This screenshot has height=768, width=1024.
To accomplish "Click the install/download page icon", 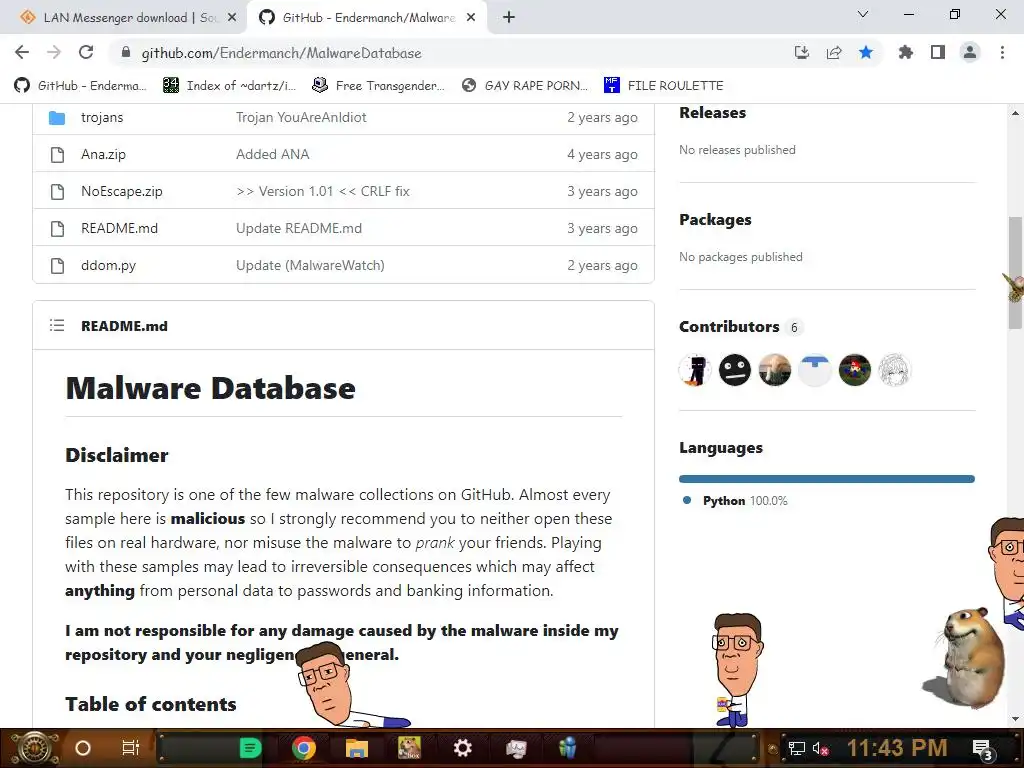I will [801, 52].
